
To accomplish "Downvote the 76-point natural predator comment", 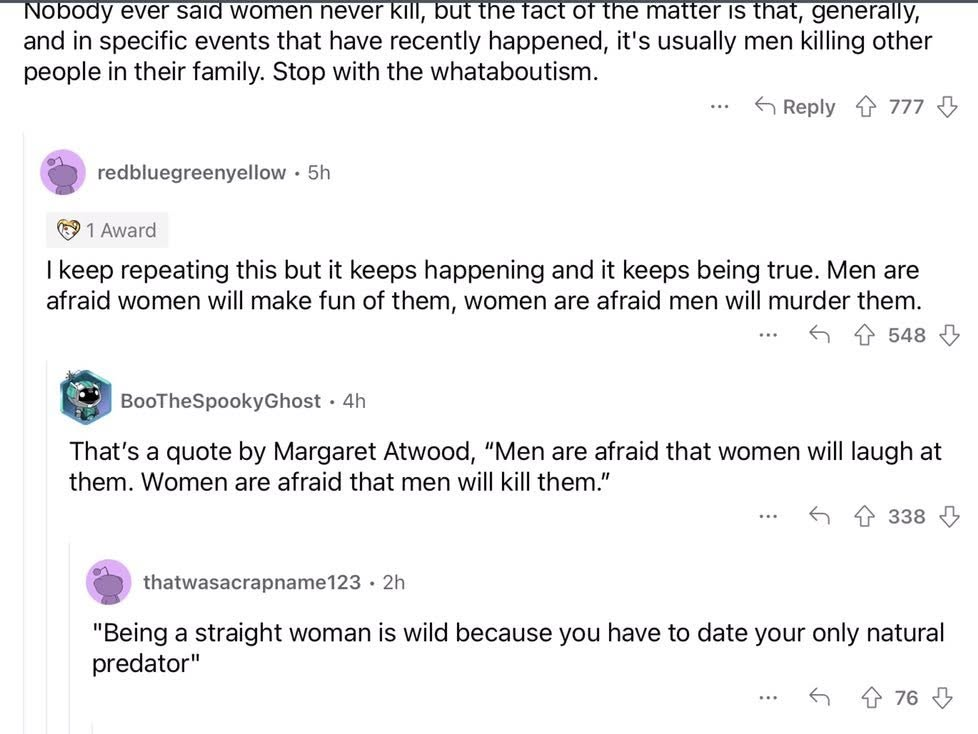I will click(x=941, y=697).
